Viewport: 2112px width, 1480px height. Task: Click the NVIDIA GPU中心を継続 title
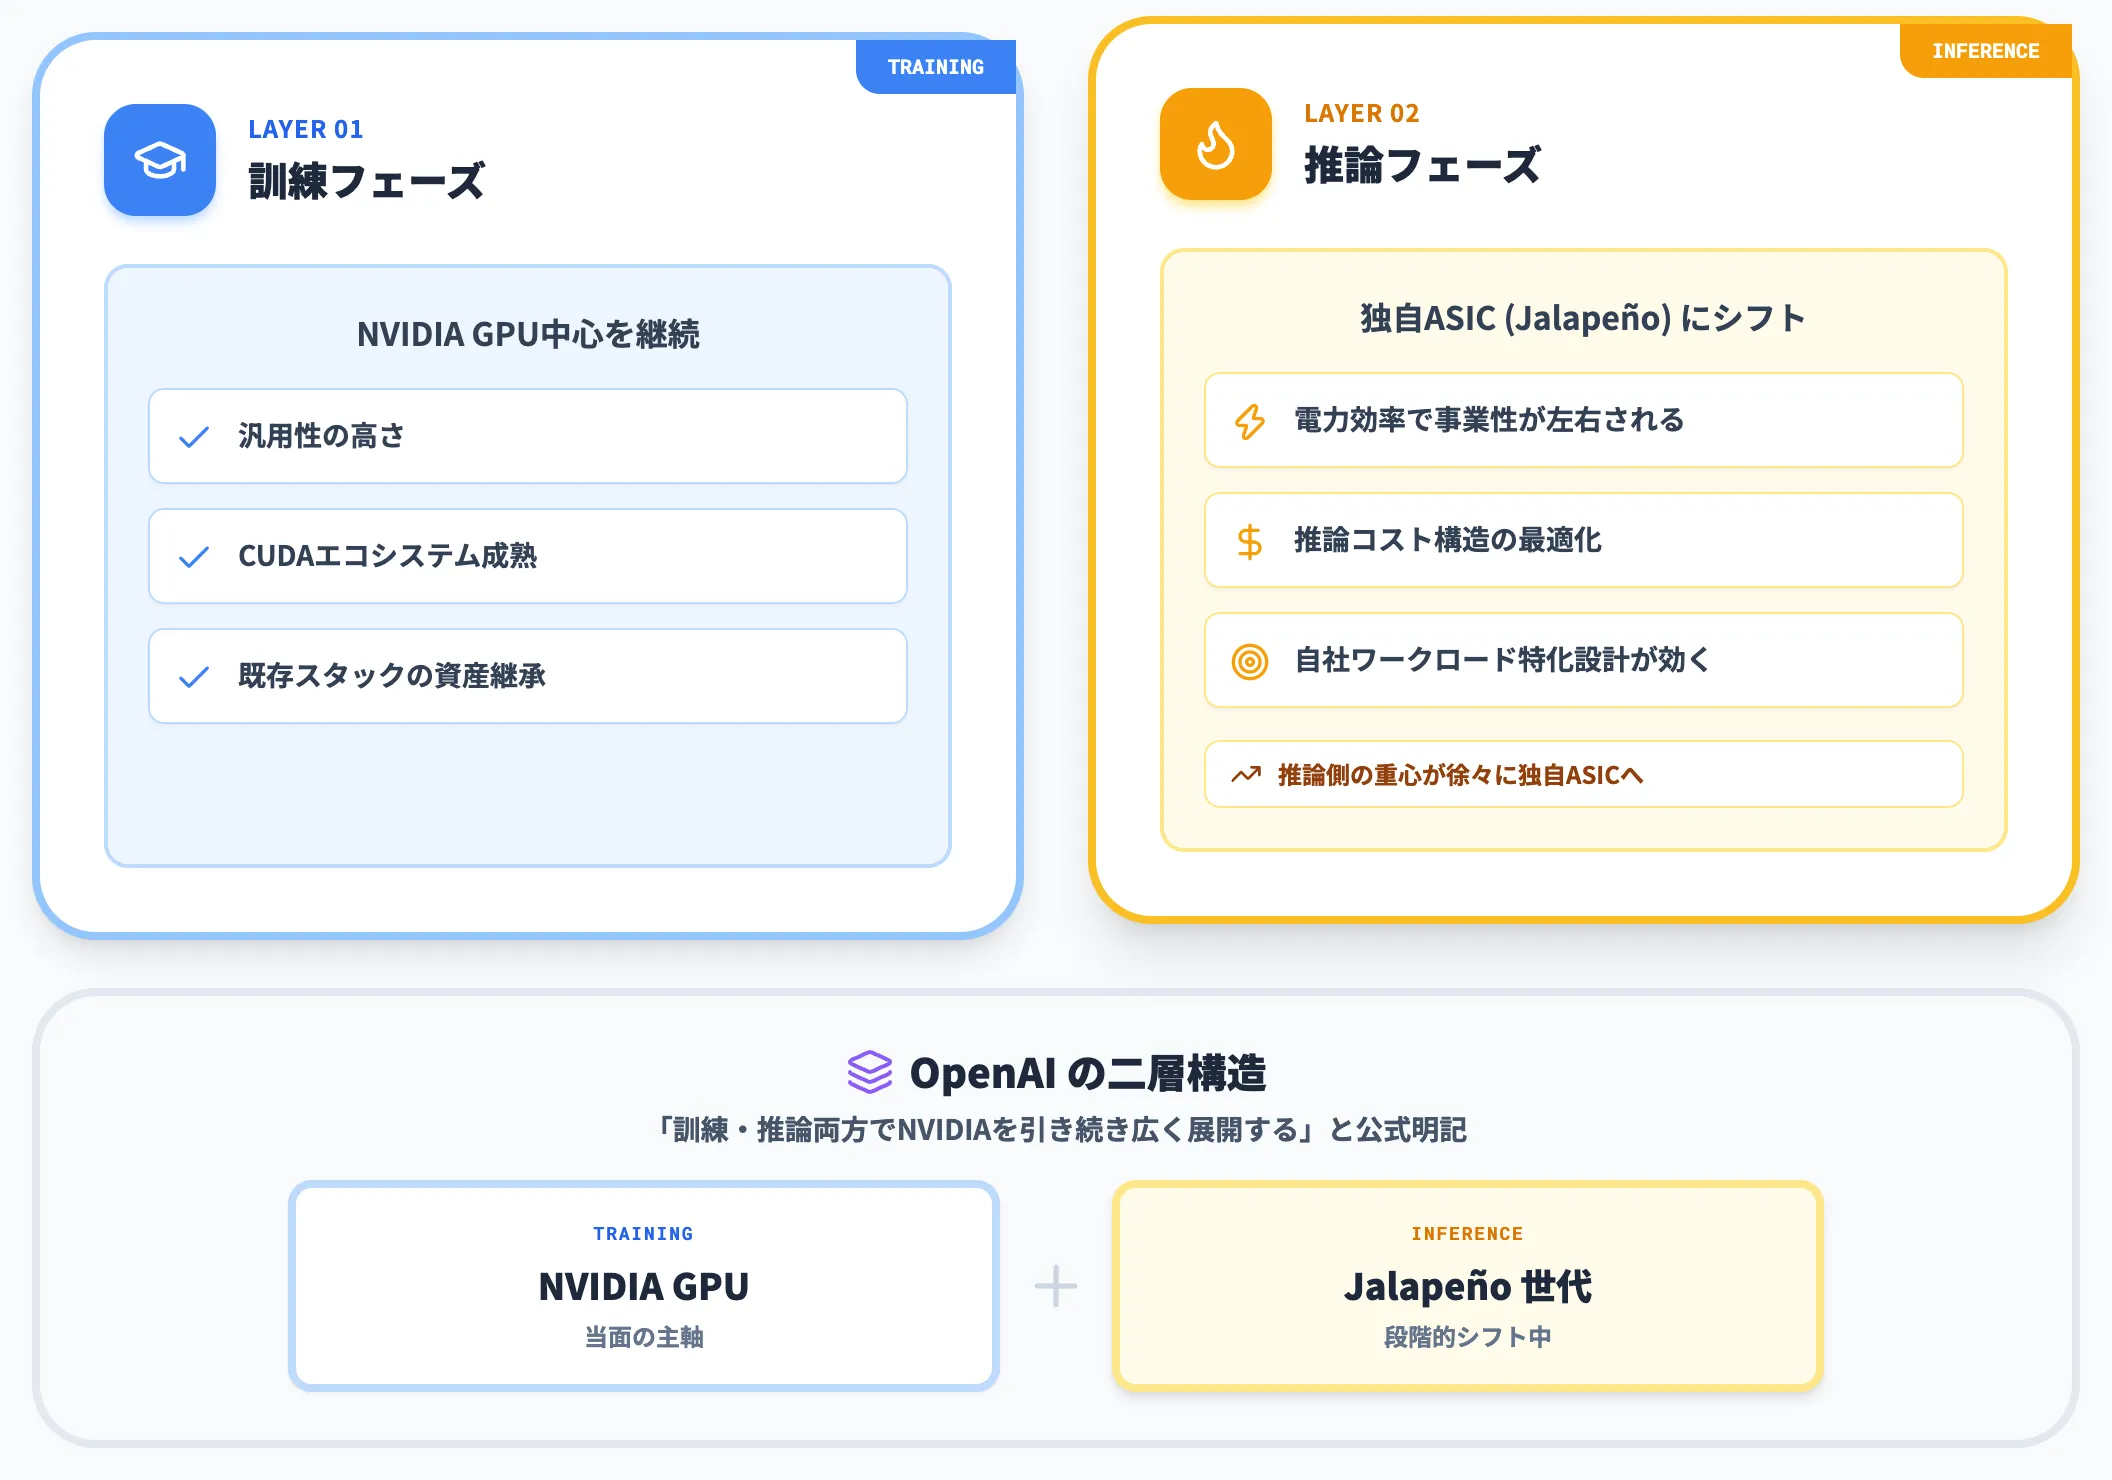(x=528, y=334)
